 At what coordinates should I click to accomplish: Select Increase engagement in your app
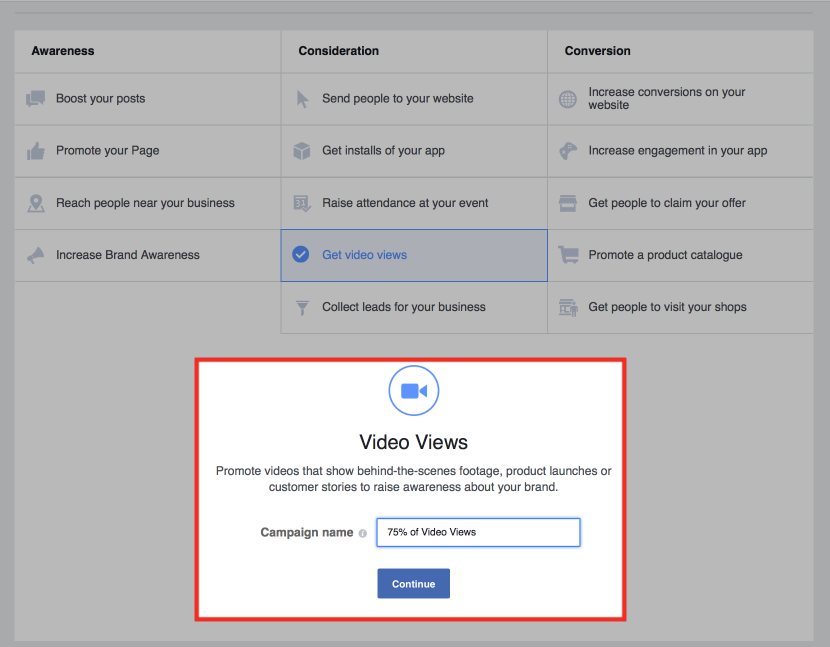tap(680, 151)
